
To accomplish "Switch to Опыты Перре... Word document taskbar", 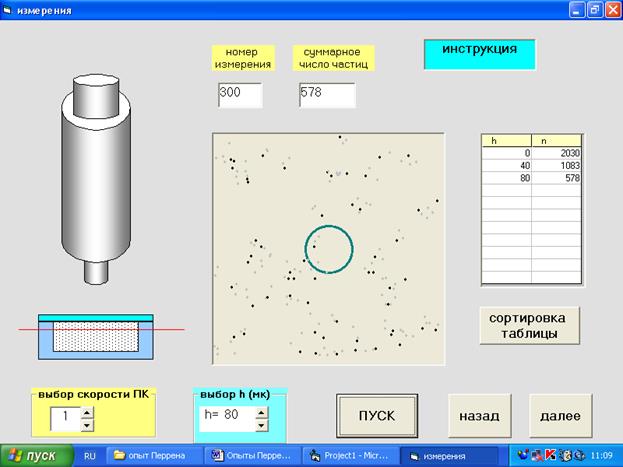I will [253, 455].
